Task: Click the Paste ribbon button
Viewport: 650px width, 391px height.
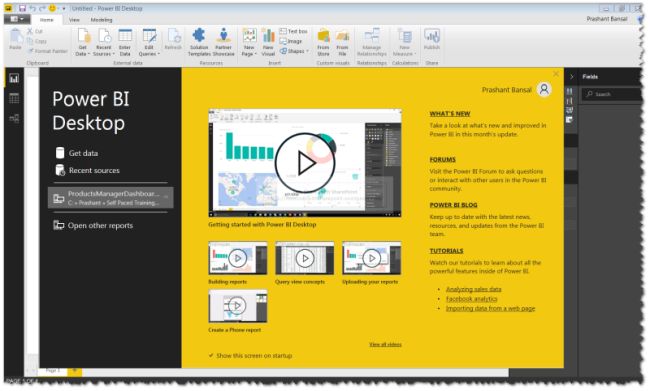Action: pos(15,39)
